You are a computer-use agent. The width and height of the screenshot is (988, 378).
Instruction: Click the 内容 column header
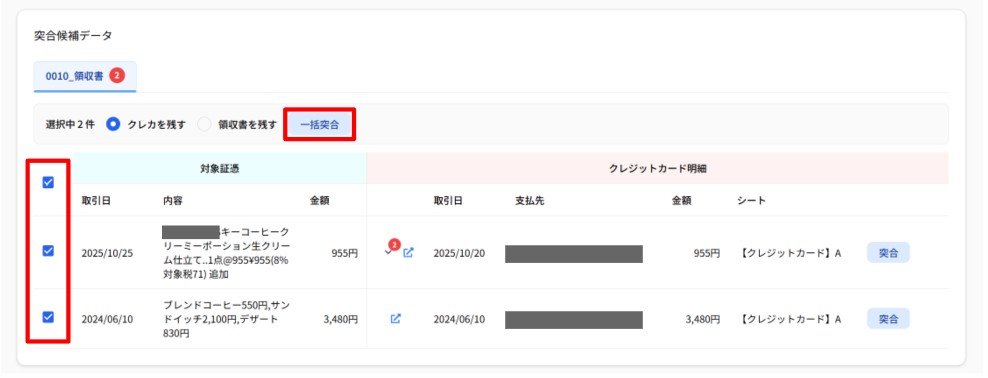(173, 200)
